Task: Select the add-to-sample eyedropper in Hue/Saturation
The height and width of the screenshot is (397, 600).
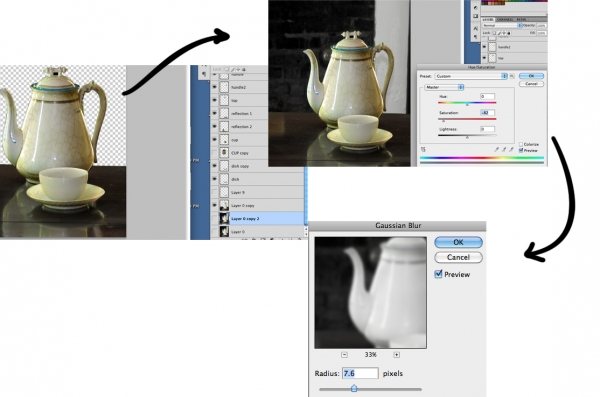Action: (x=504, y=149)
